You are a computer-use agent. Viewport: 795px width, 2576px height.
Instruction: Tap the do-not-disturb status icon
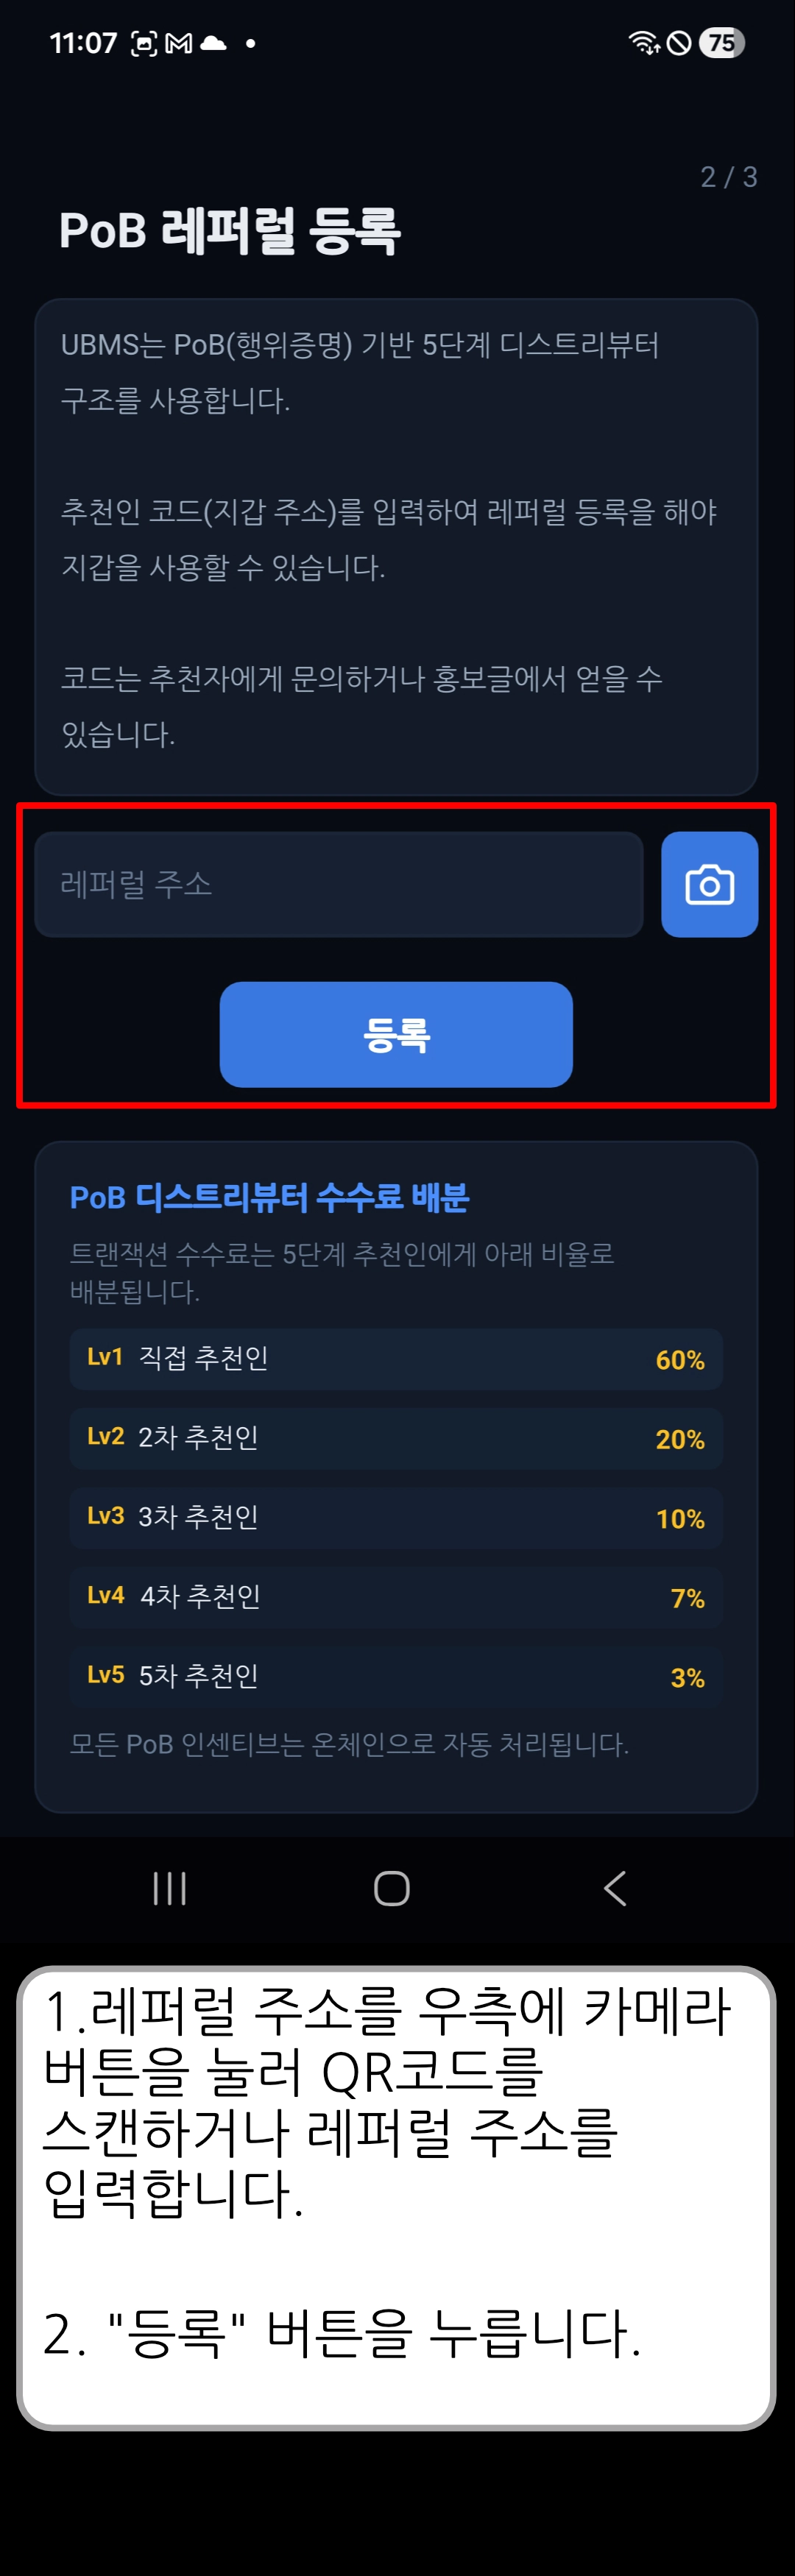pos(679,43)
